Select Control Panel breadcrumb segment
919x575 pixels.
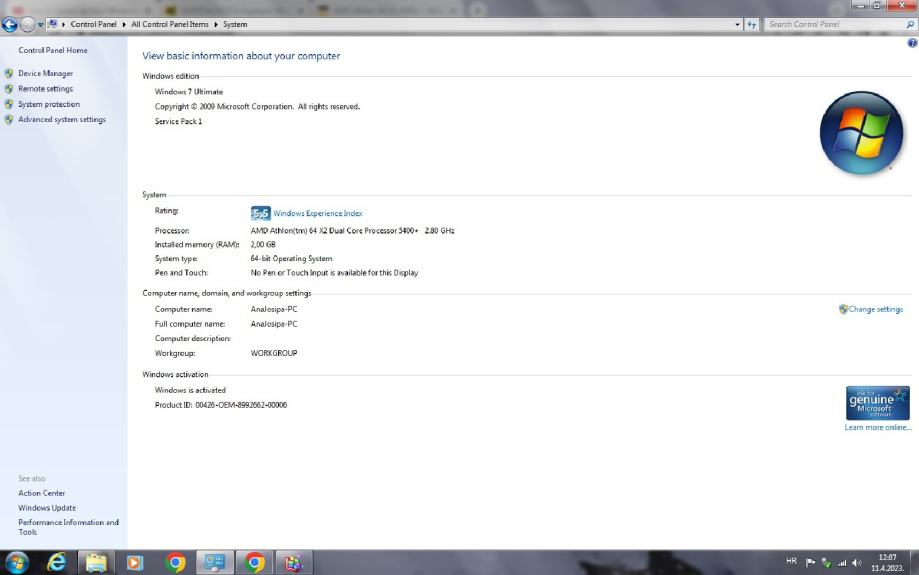93,24
